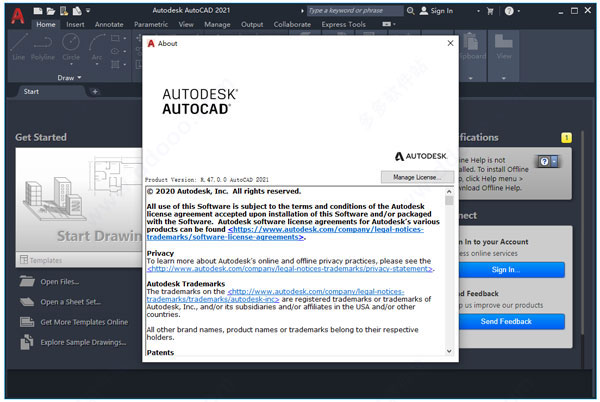The height and width of the screenshot is (402, 600).
Task: Click the notification help icon button
Action: pos(547,162)
